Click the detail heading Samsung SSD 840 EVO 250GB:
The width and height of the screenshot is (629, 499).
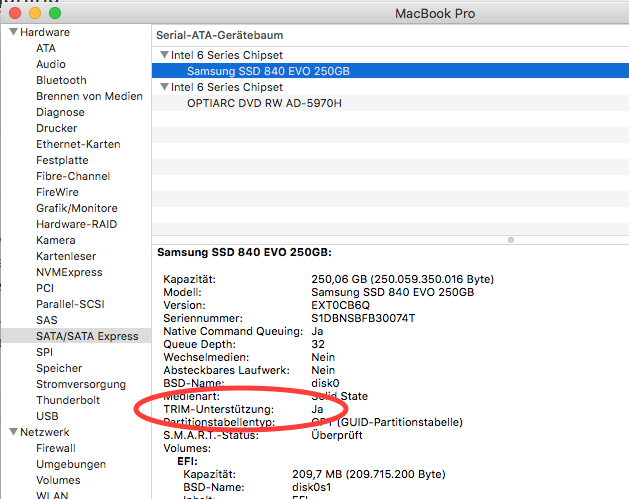tap(244, 252)
